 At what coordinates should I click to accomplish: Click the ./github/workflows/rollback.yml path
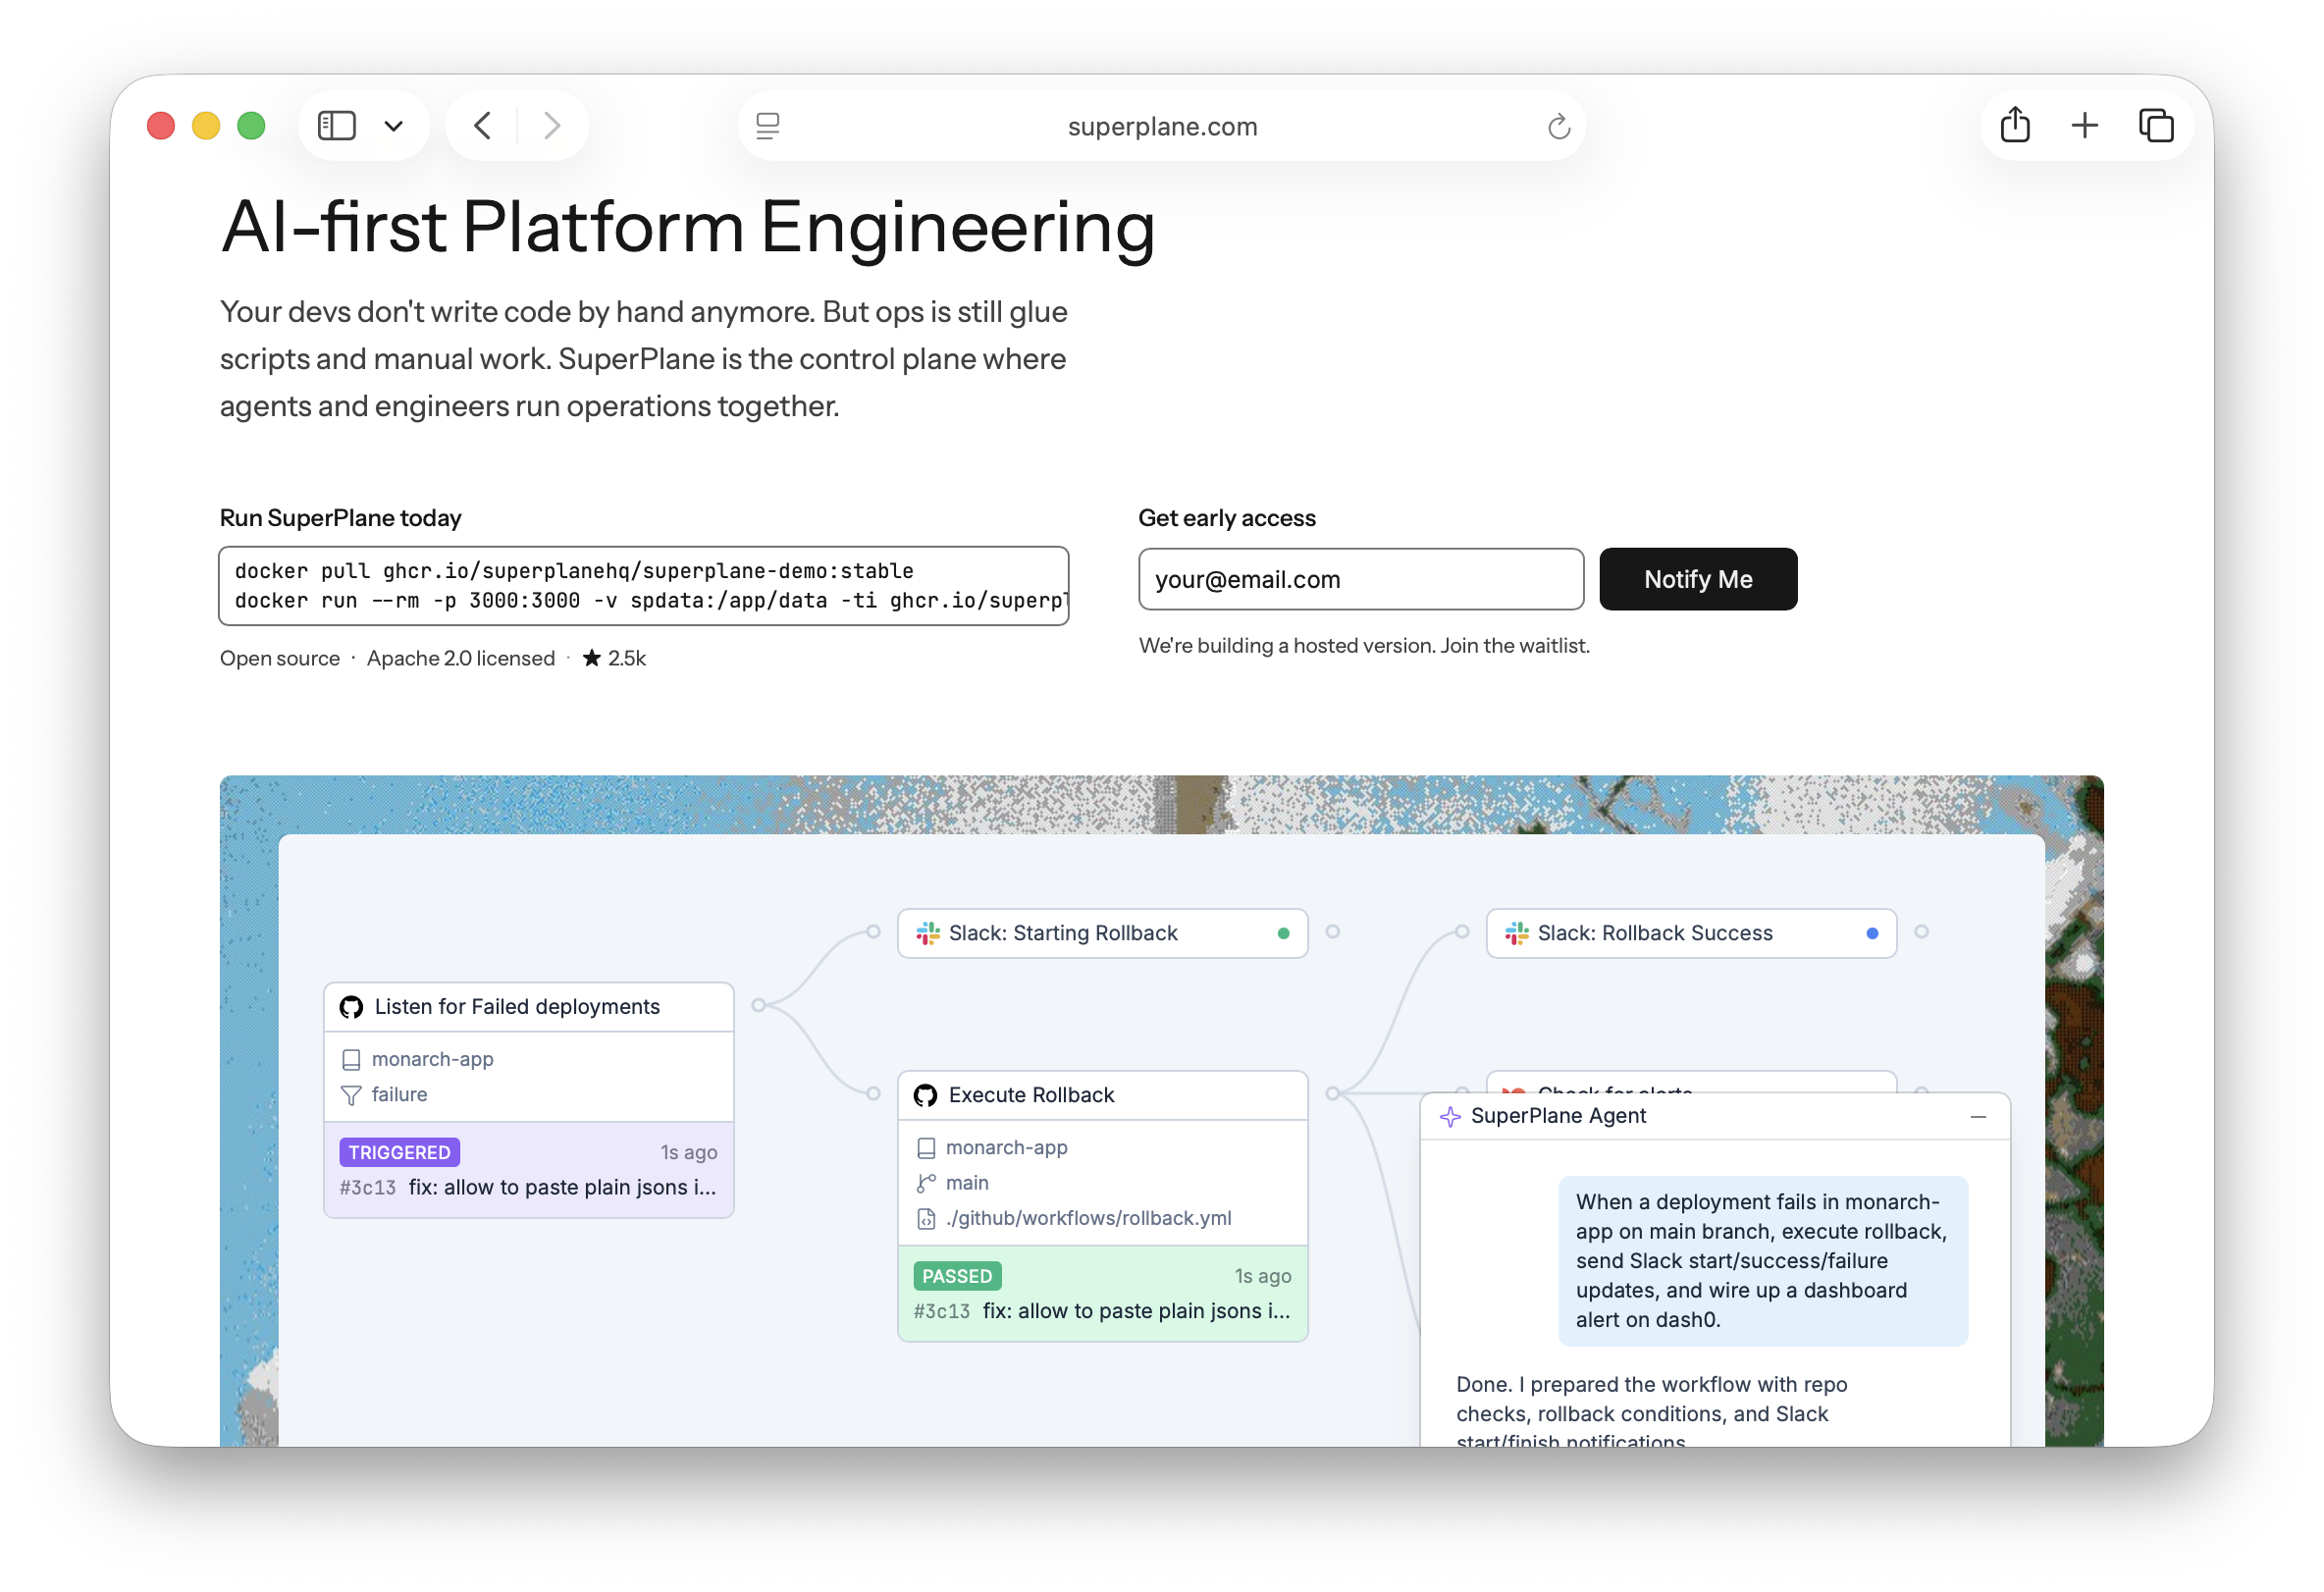pos(1088,1218)
